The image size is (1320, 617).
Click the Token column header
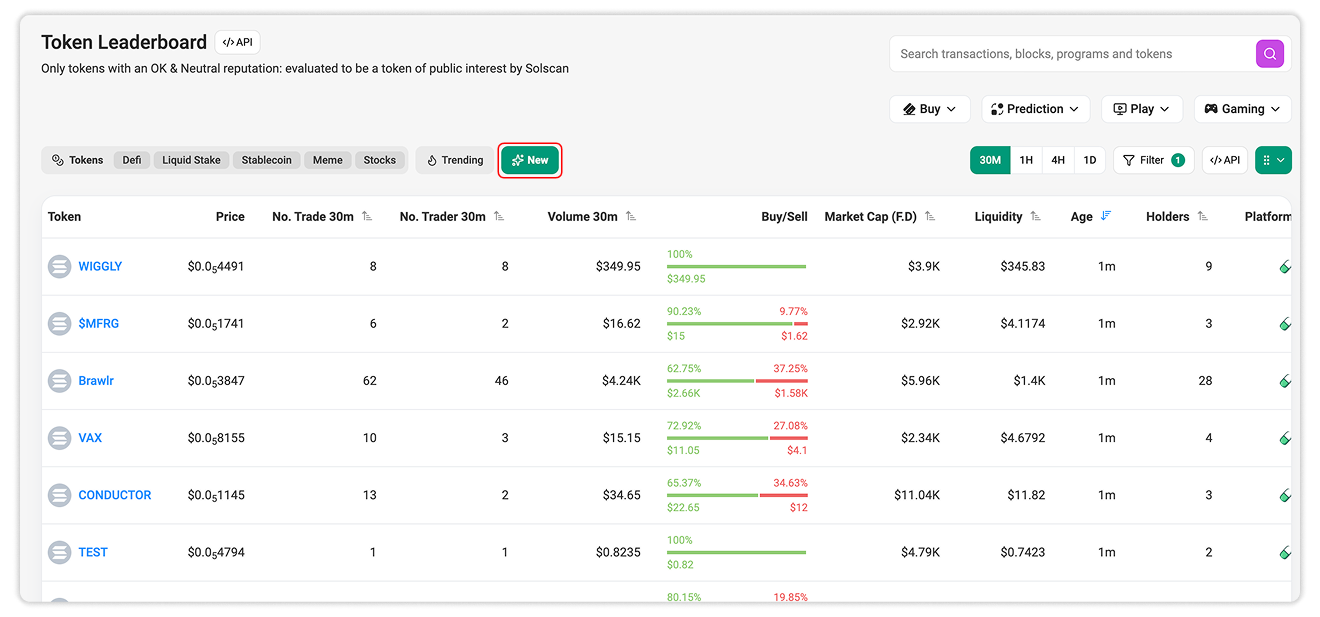click(x=64, y=216)
